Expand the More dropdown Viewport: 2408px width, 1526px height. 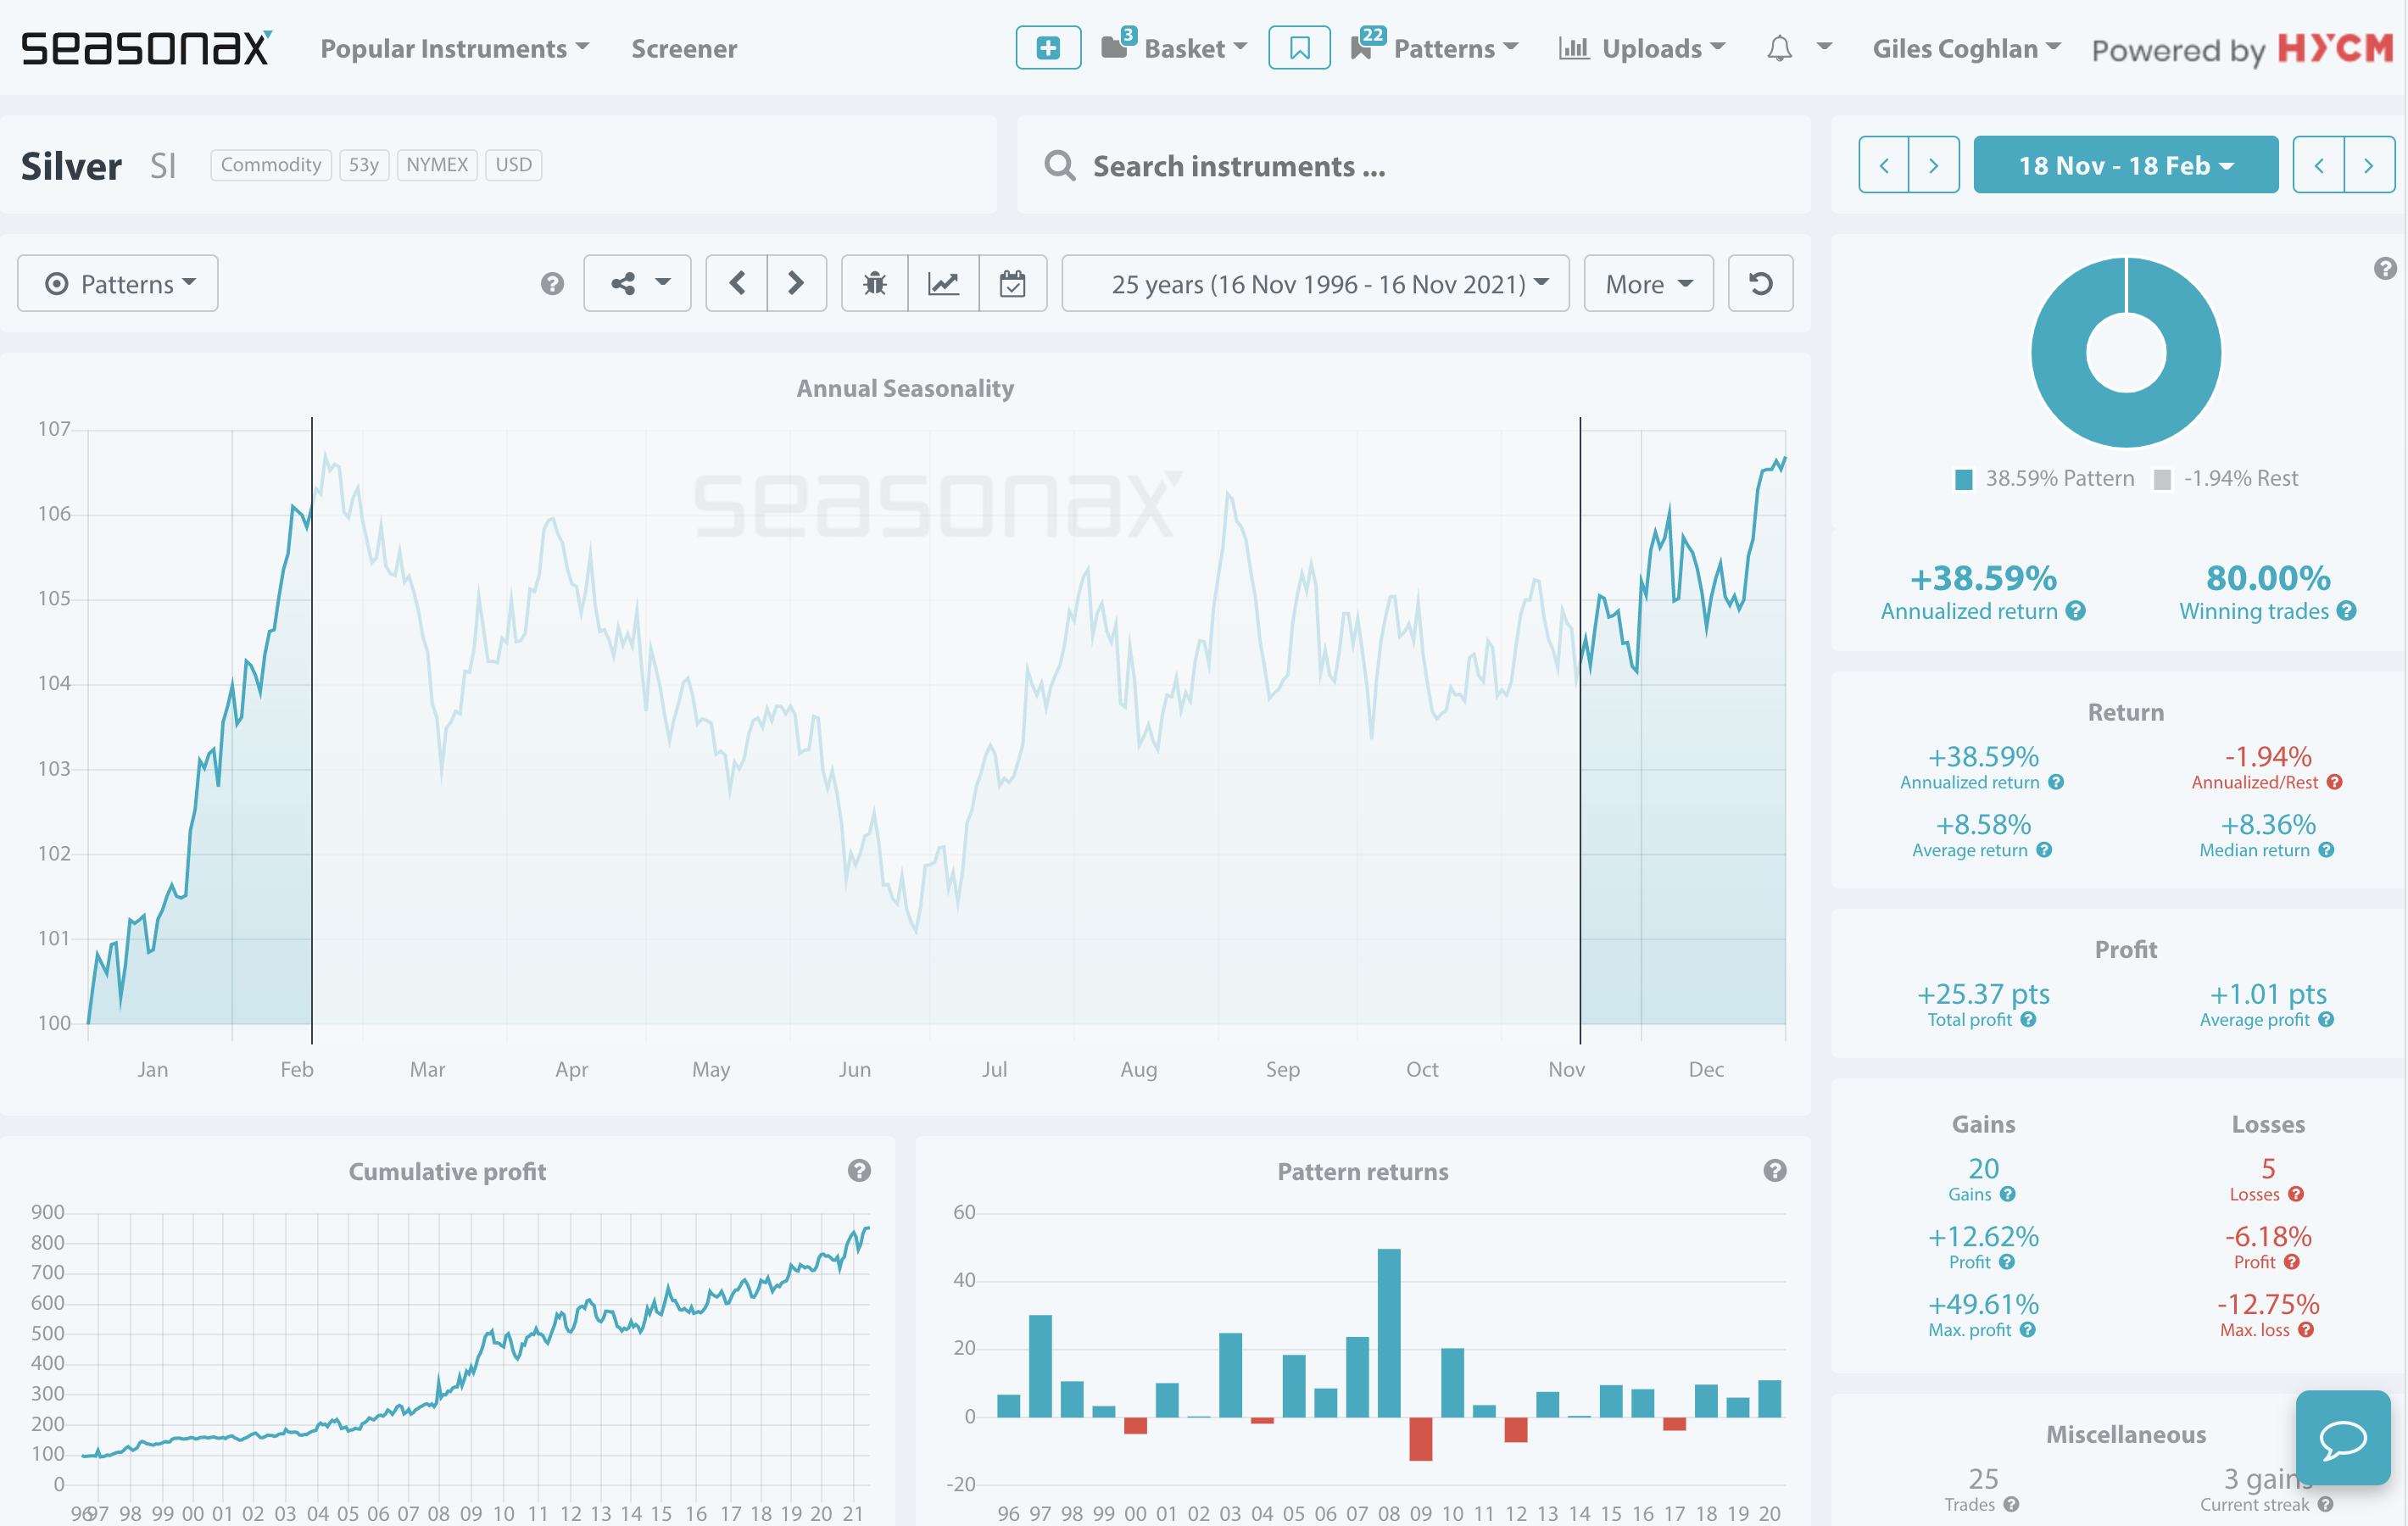pyautogui.click(x=1648, y=284)
